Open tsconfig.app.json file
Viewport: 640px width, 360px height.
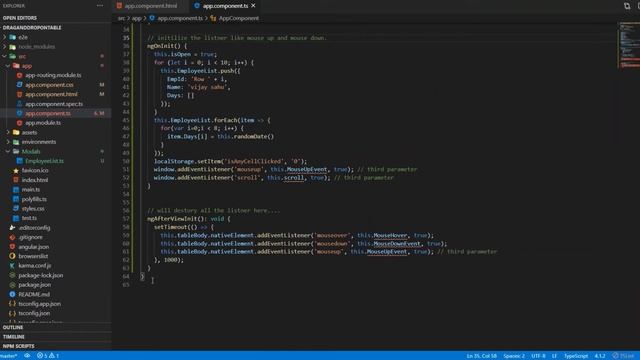[x=39, y=304]
